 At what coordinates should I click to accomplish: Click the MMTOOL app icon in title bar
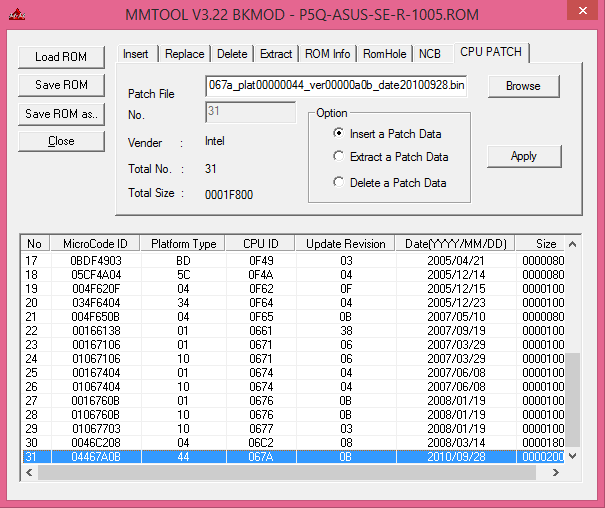point(17,15)
